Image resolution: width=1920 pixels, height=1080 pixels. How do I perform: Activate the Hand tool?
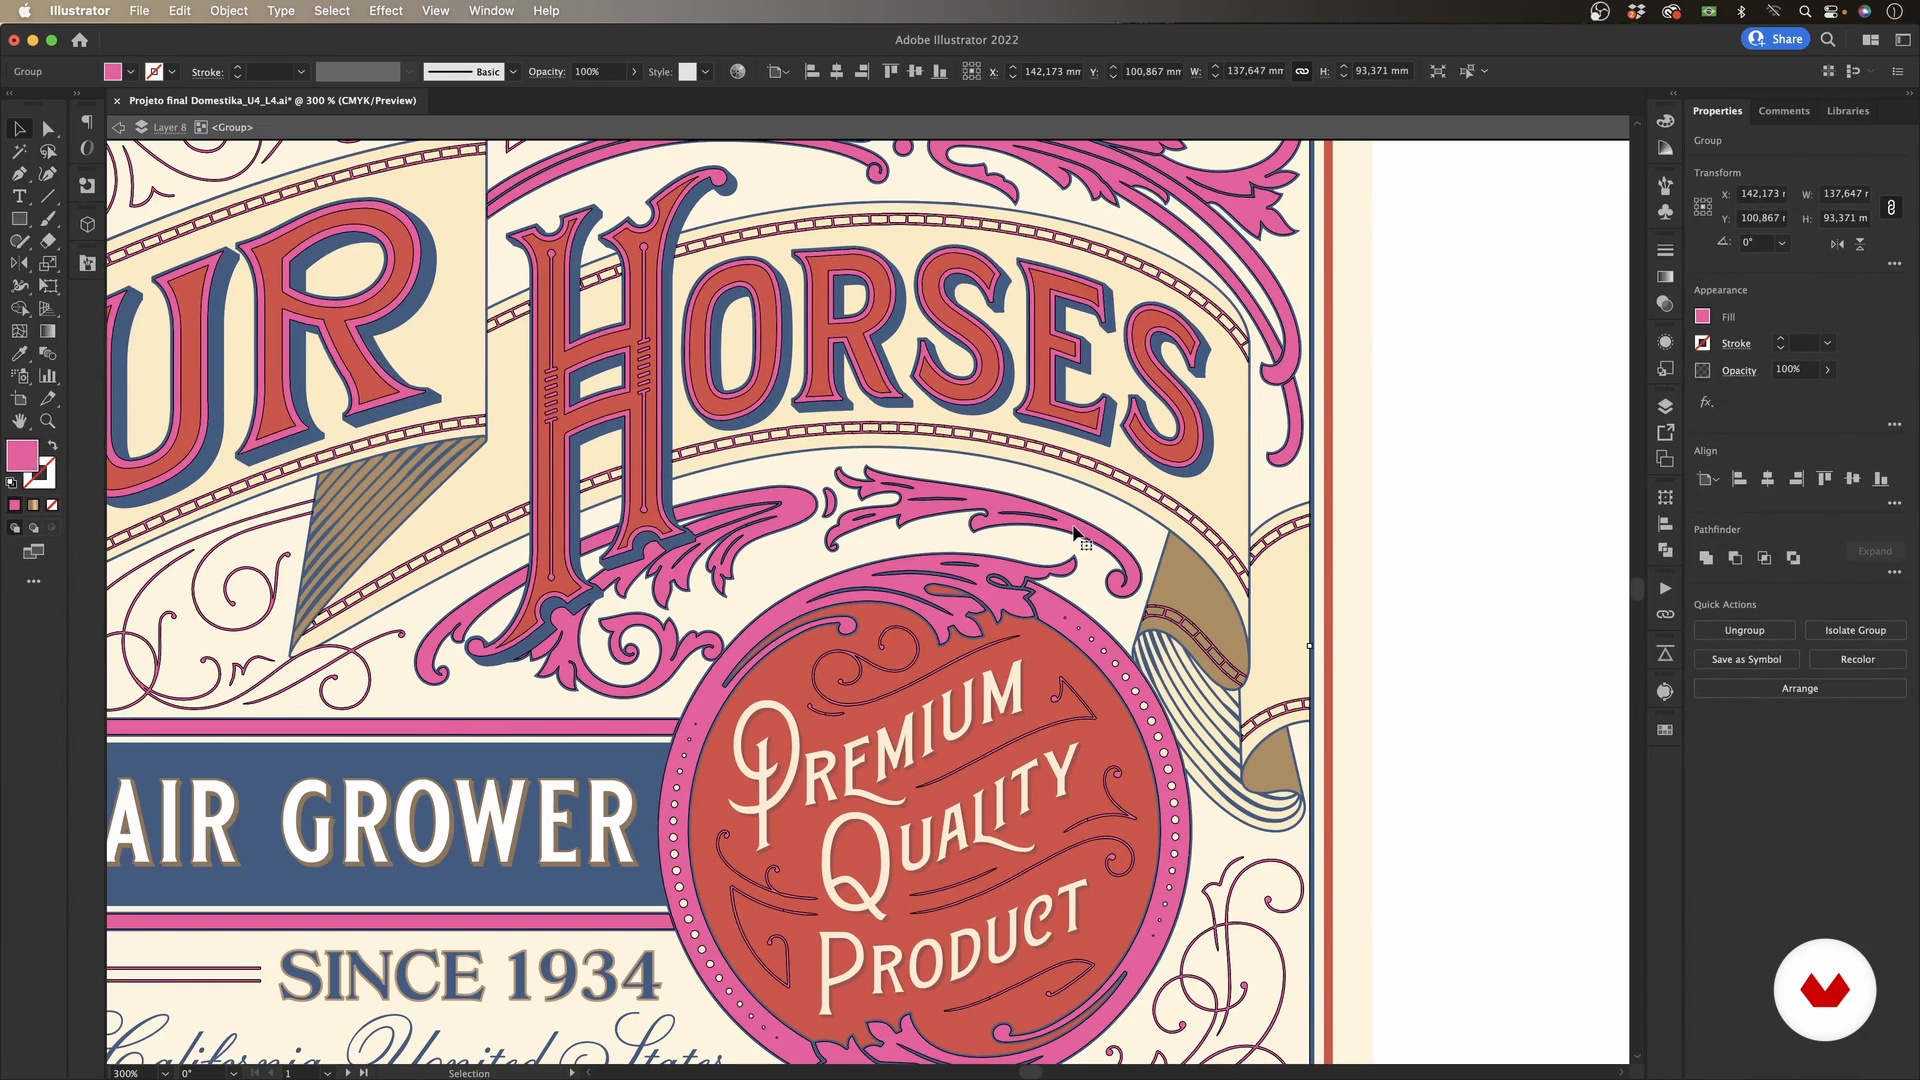[x=19, y=421]
